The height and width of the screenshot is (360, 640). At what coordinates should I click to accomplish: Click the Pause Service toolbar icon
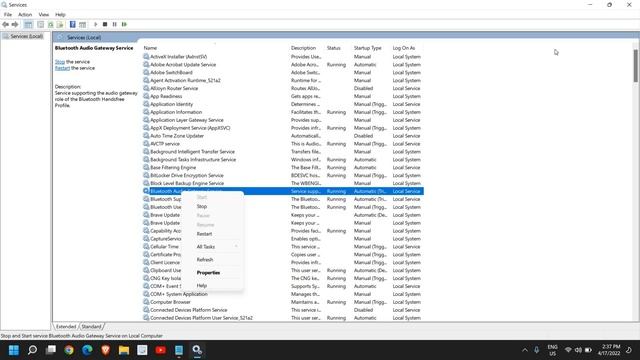(115, 24)
